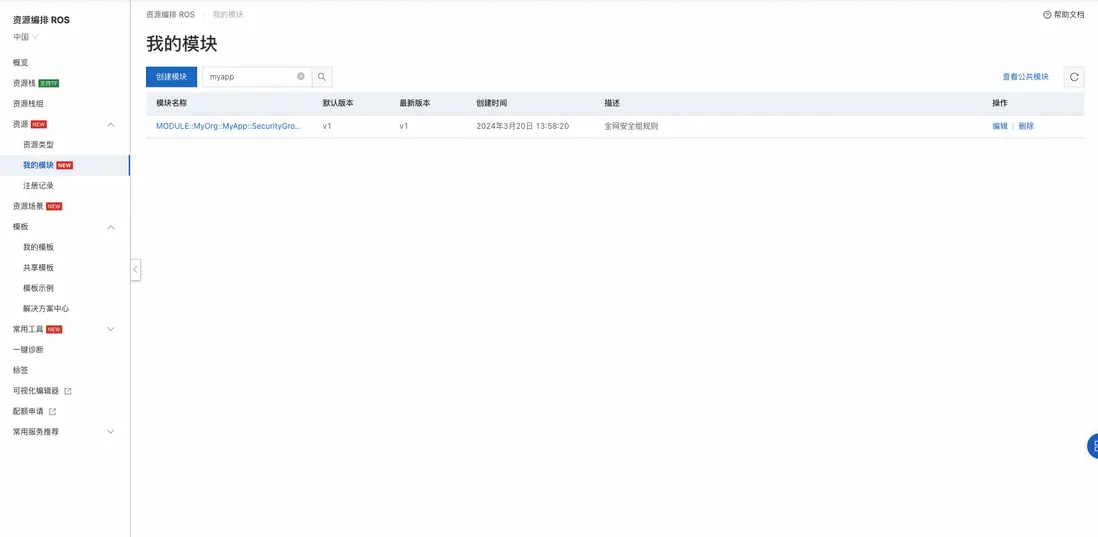Click 编辑 for the MyApp module
Image resolution: width=1098 pixels, height=537 pixels.
click(x=999, y=127)
